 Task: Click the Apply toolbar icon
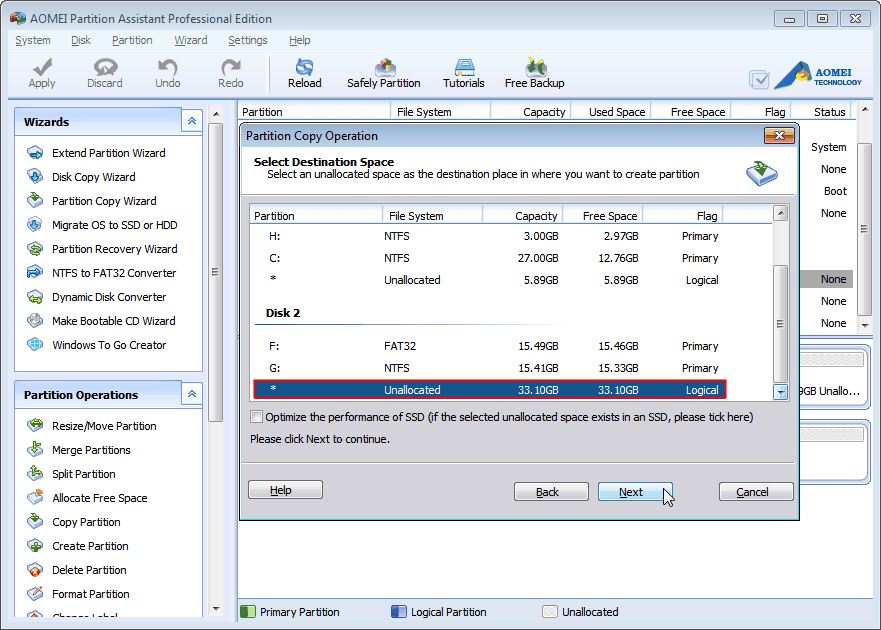pos(41,72)
